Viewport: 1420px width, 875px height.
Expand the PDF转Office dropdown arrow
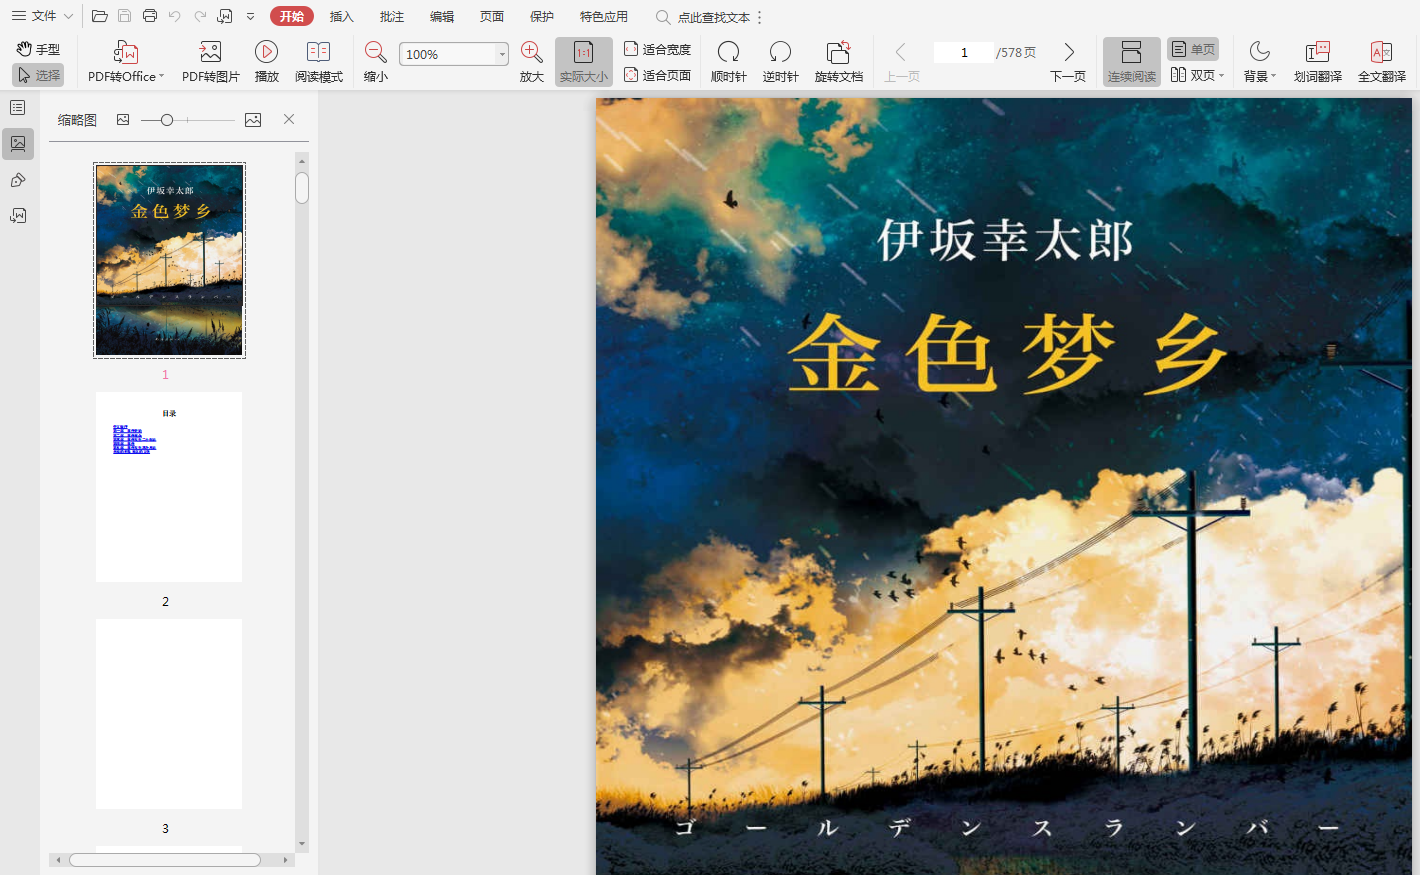point(162,76)
